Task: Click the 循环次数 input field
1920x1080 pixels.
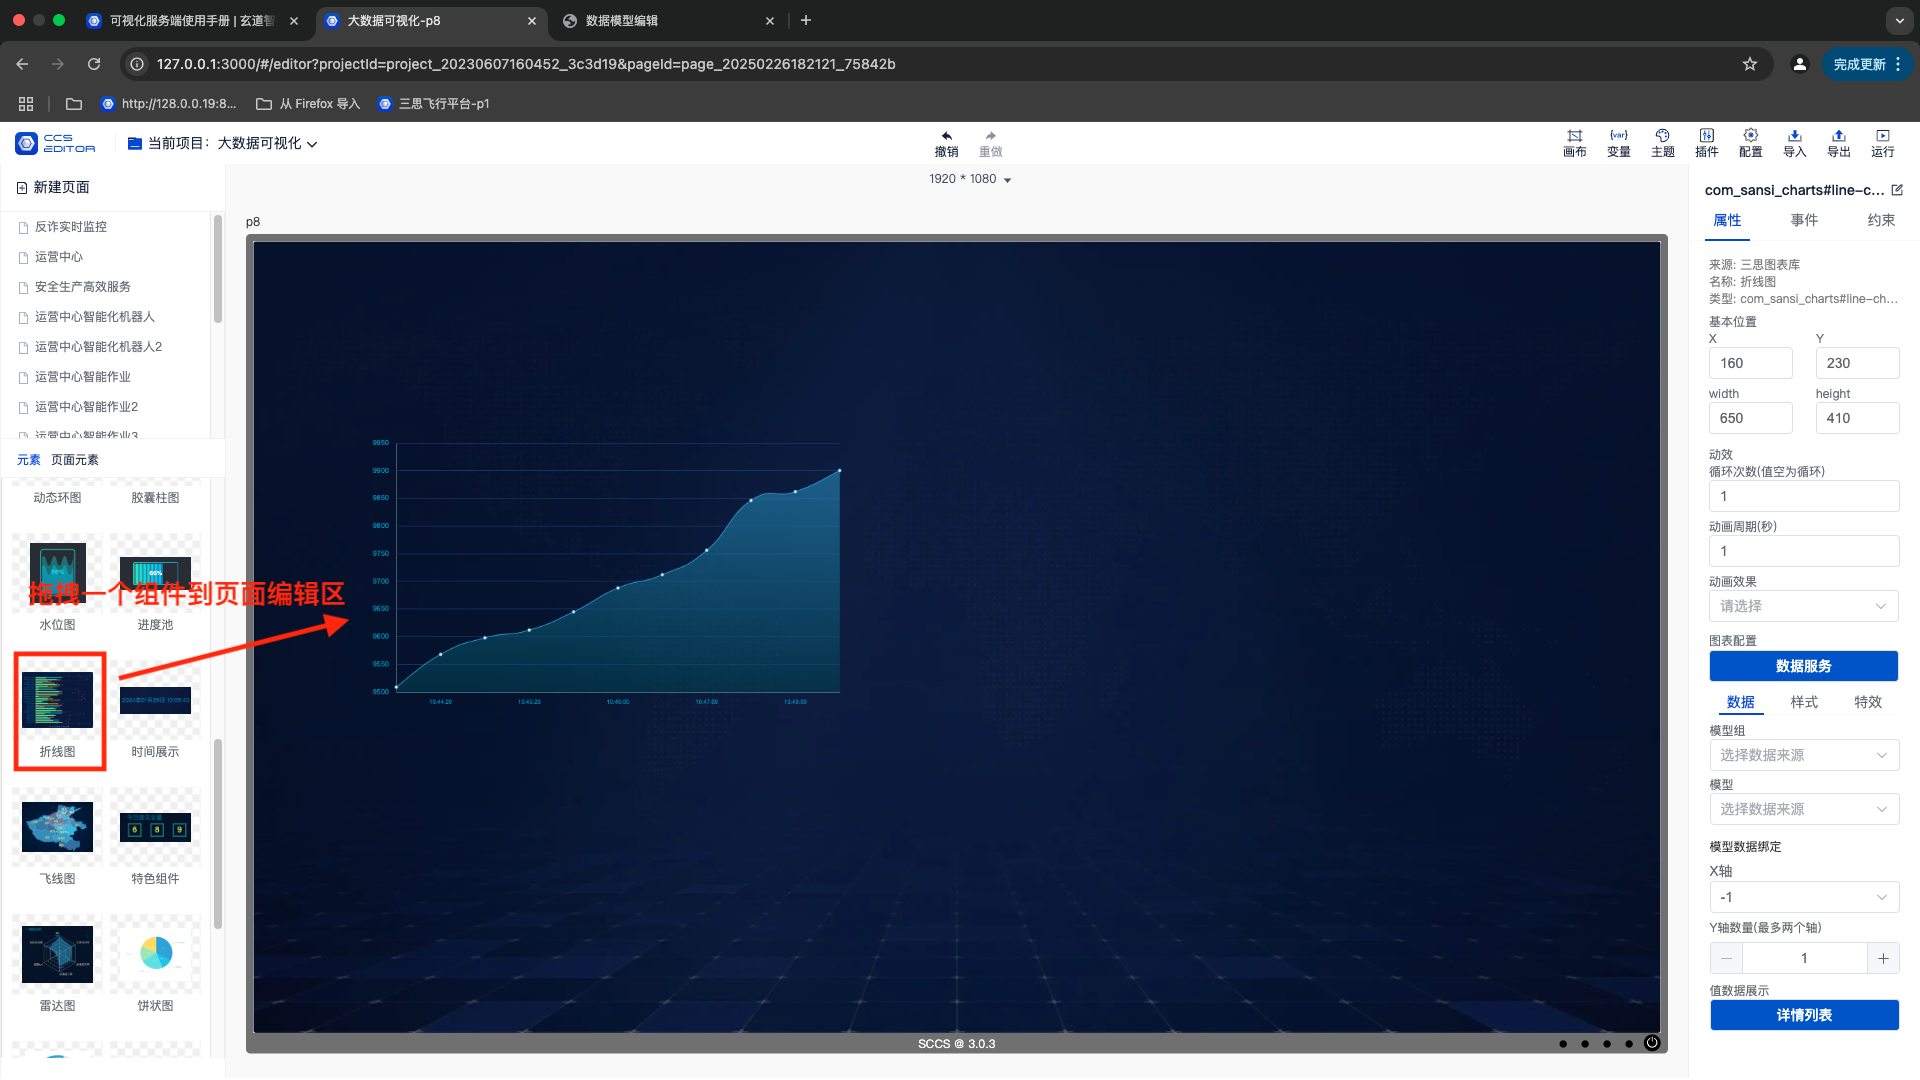Action: 1803,496
